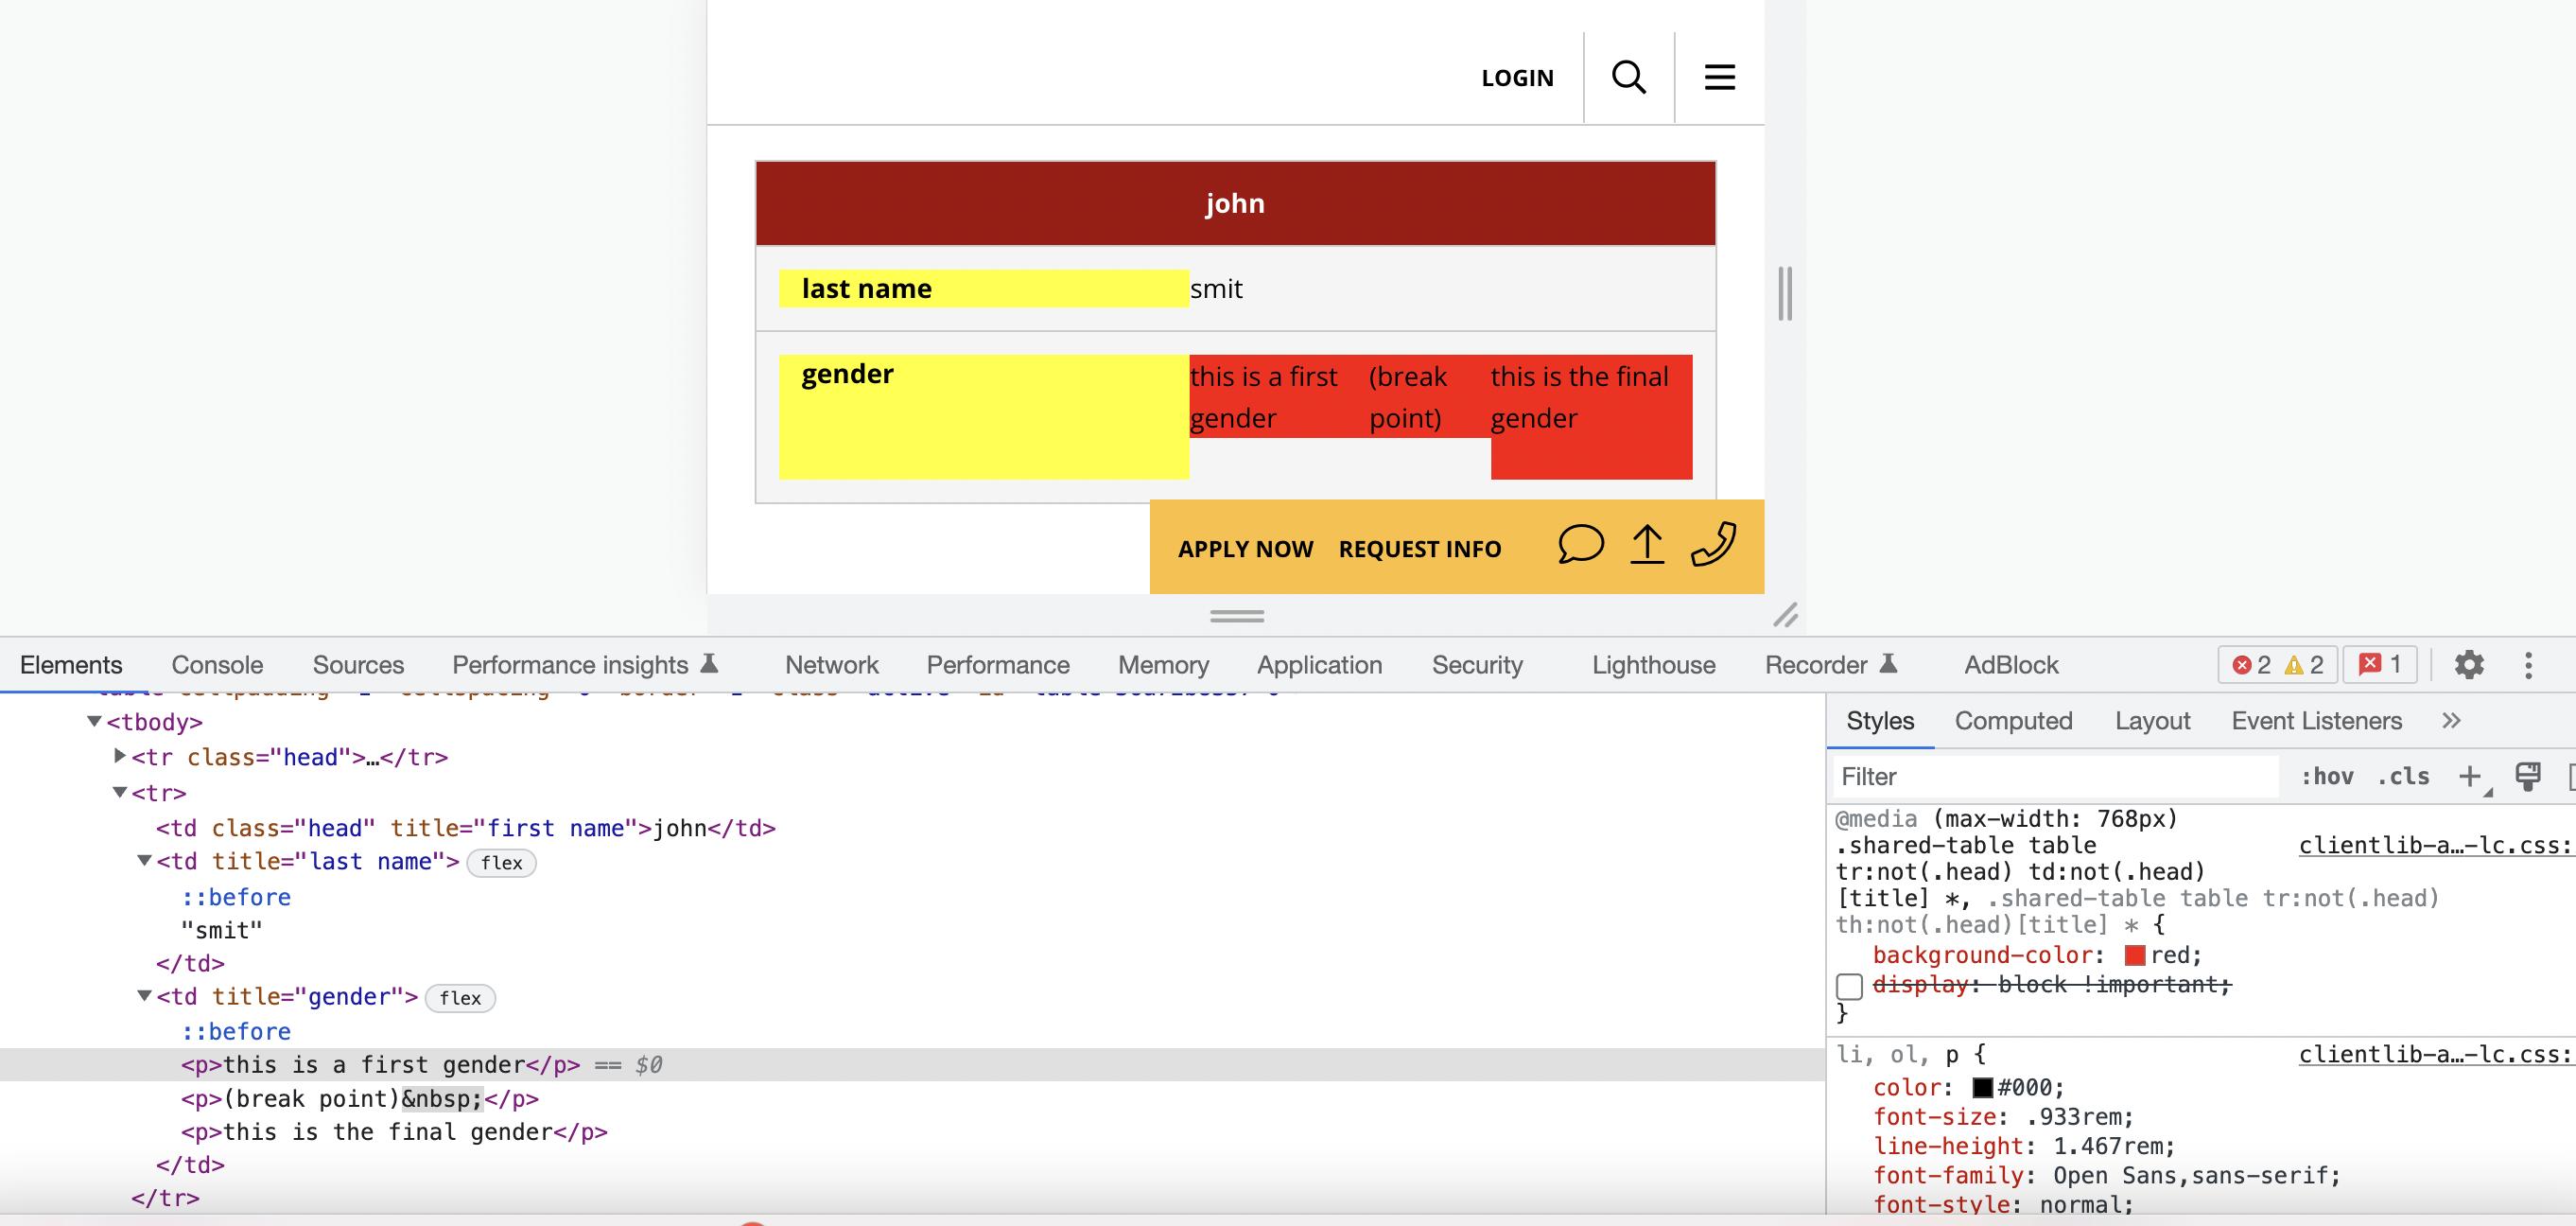
Task: Collapse td title="gender" arrow
Action: click(144, 996)
